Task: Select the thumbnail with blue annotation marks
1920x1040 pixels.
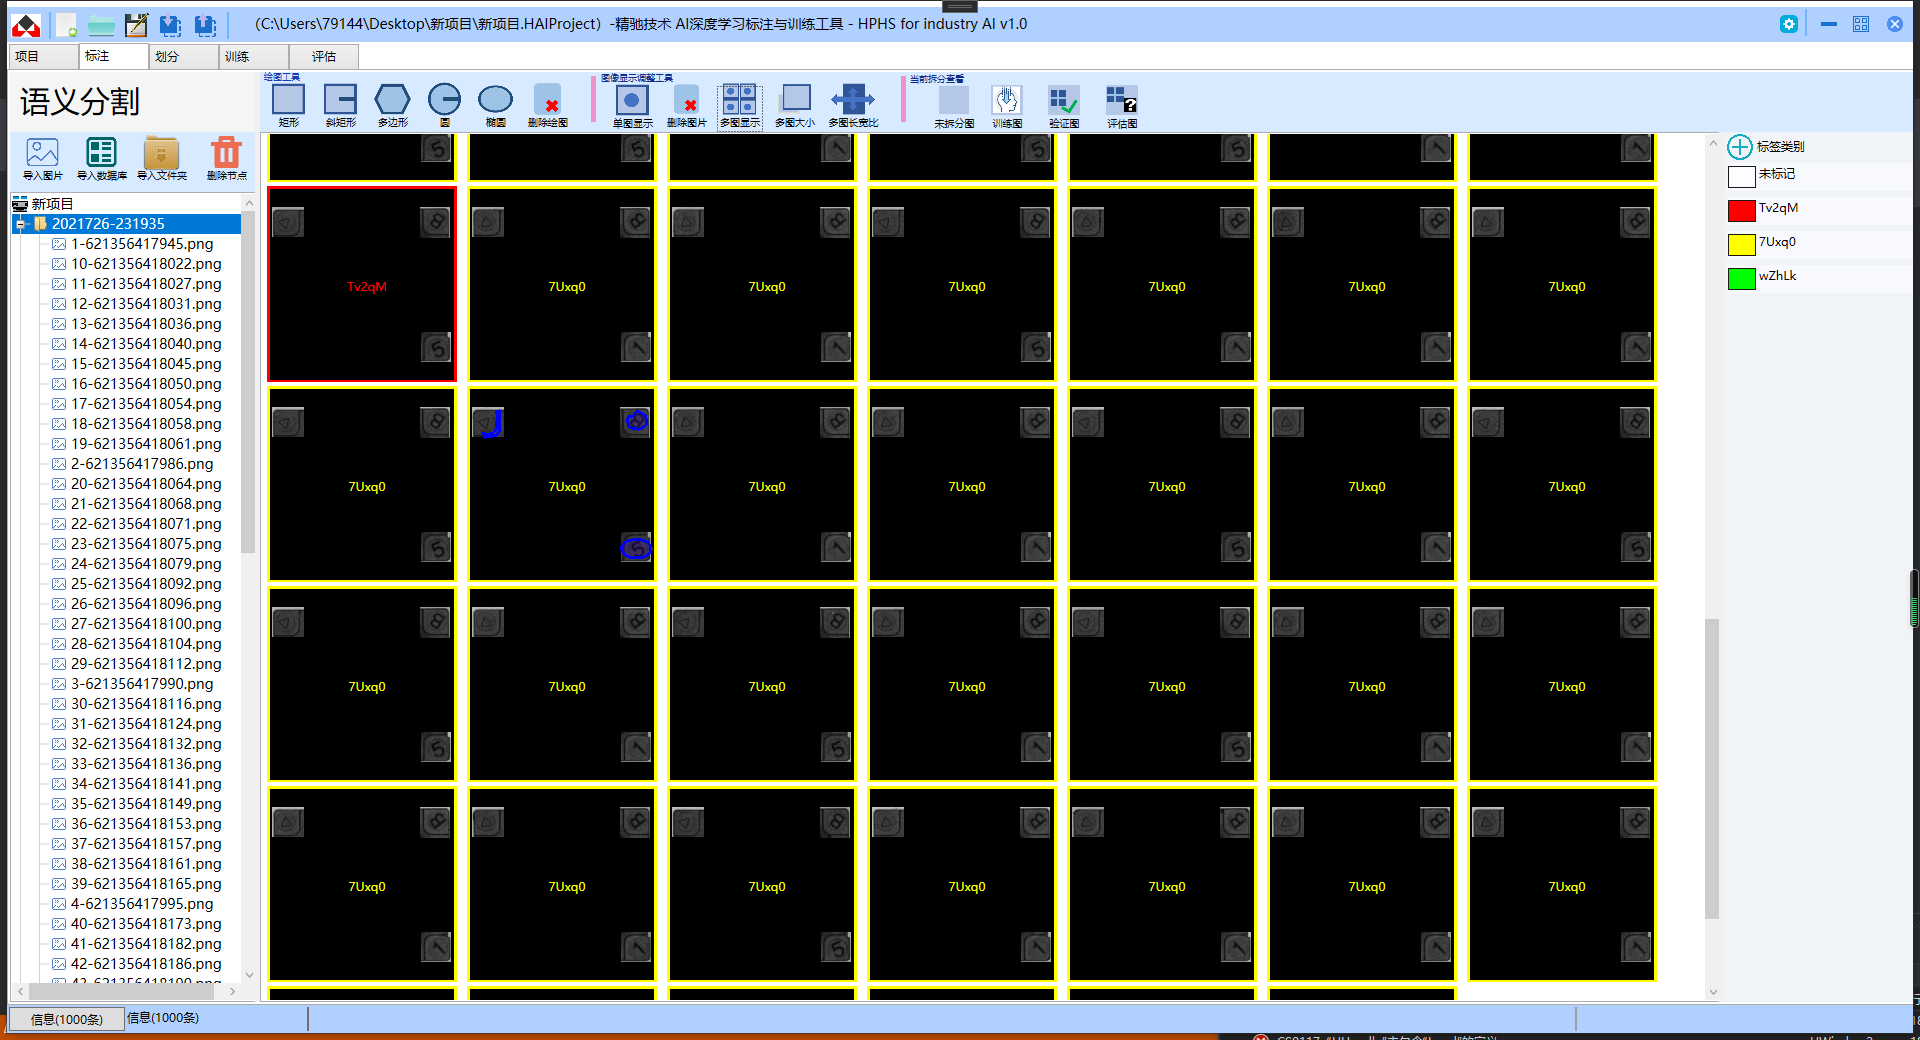Action: pyautogui.click(x=562, y=484)
